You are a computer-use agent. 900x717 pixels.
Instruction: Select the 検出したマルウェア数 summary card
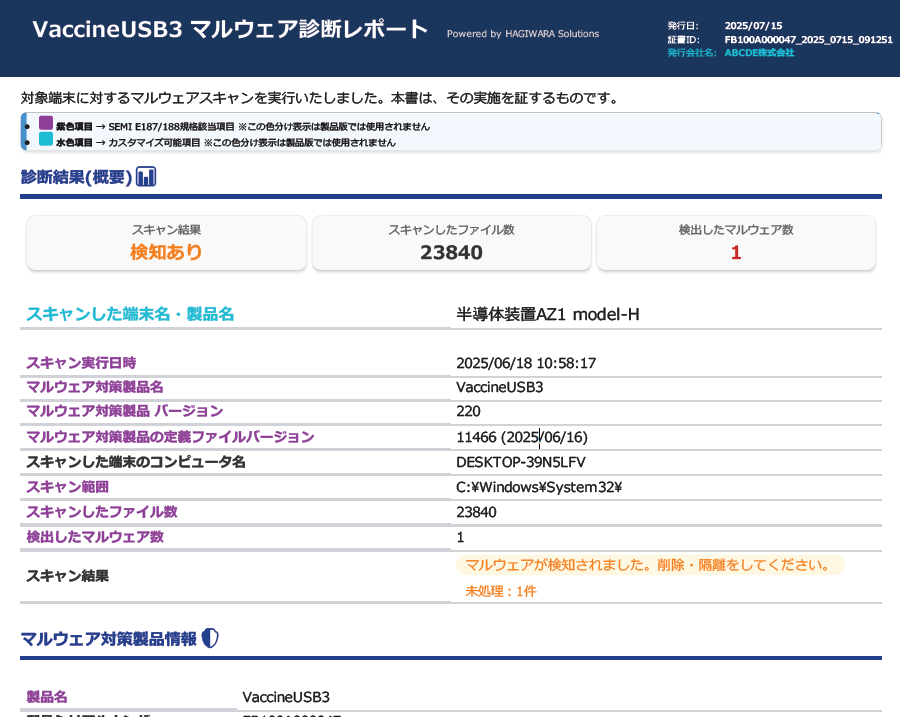coord(735,243)
